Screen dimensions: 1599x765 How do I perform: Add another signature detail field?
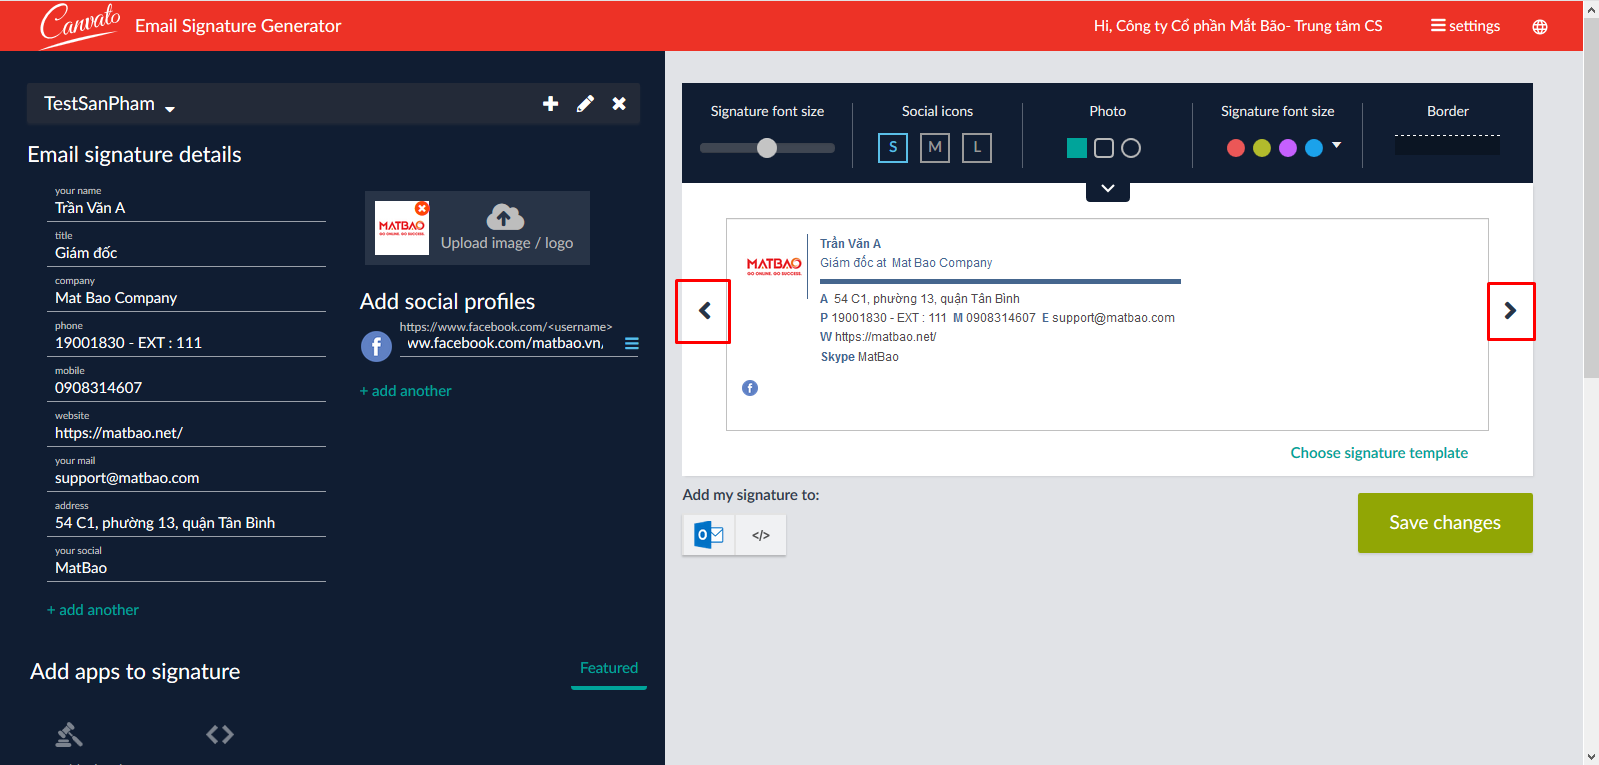tap(93, 610)
